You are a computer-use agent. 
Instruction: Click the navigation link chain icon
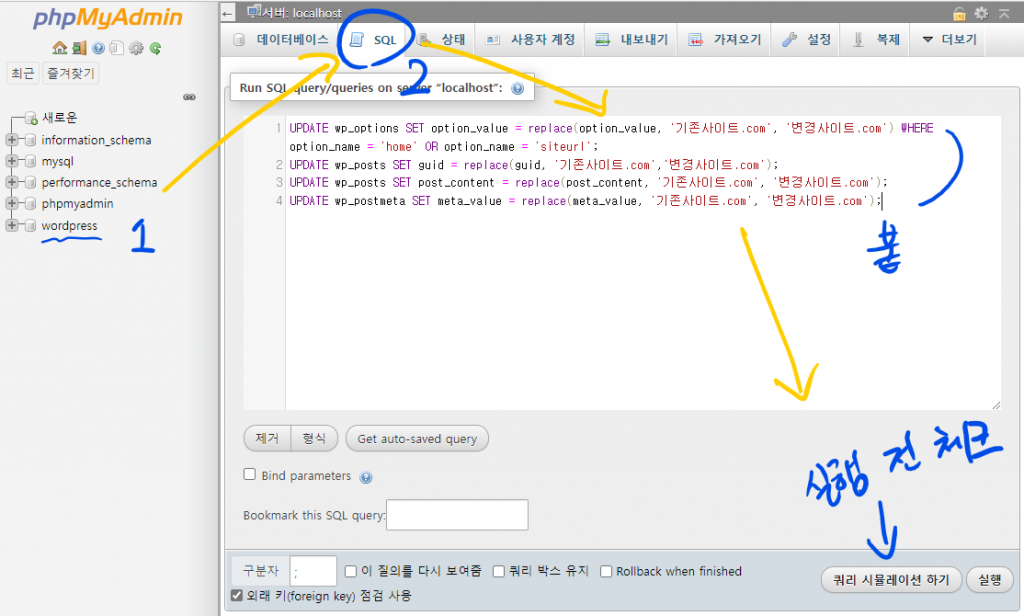pyautogui.click(x=189, y=97)
